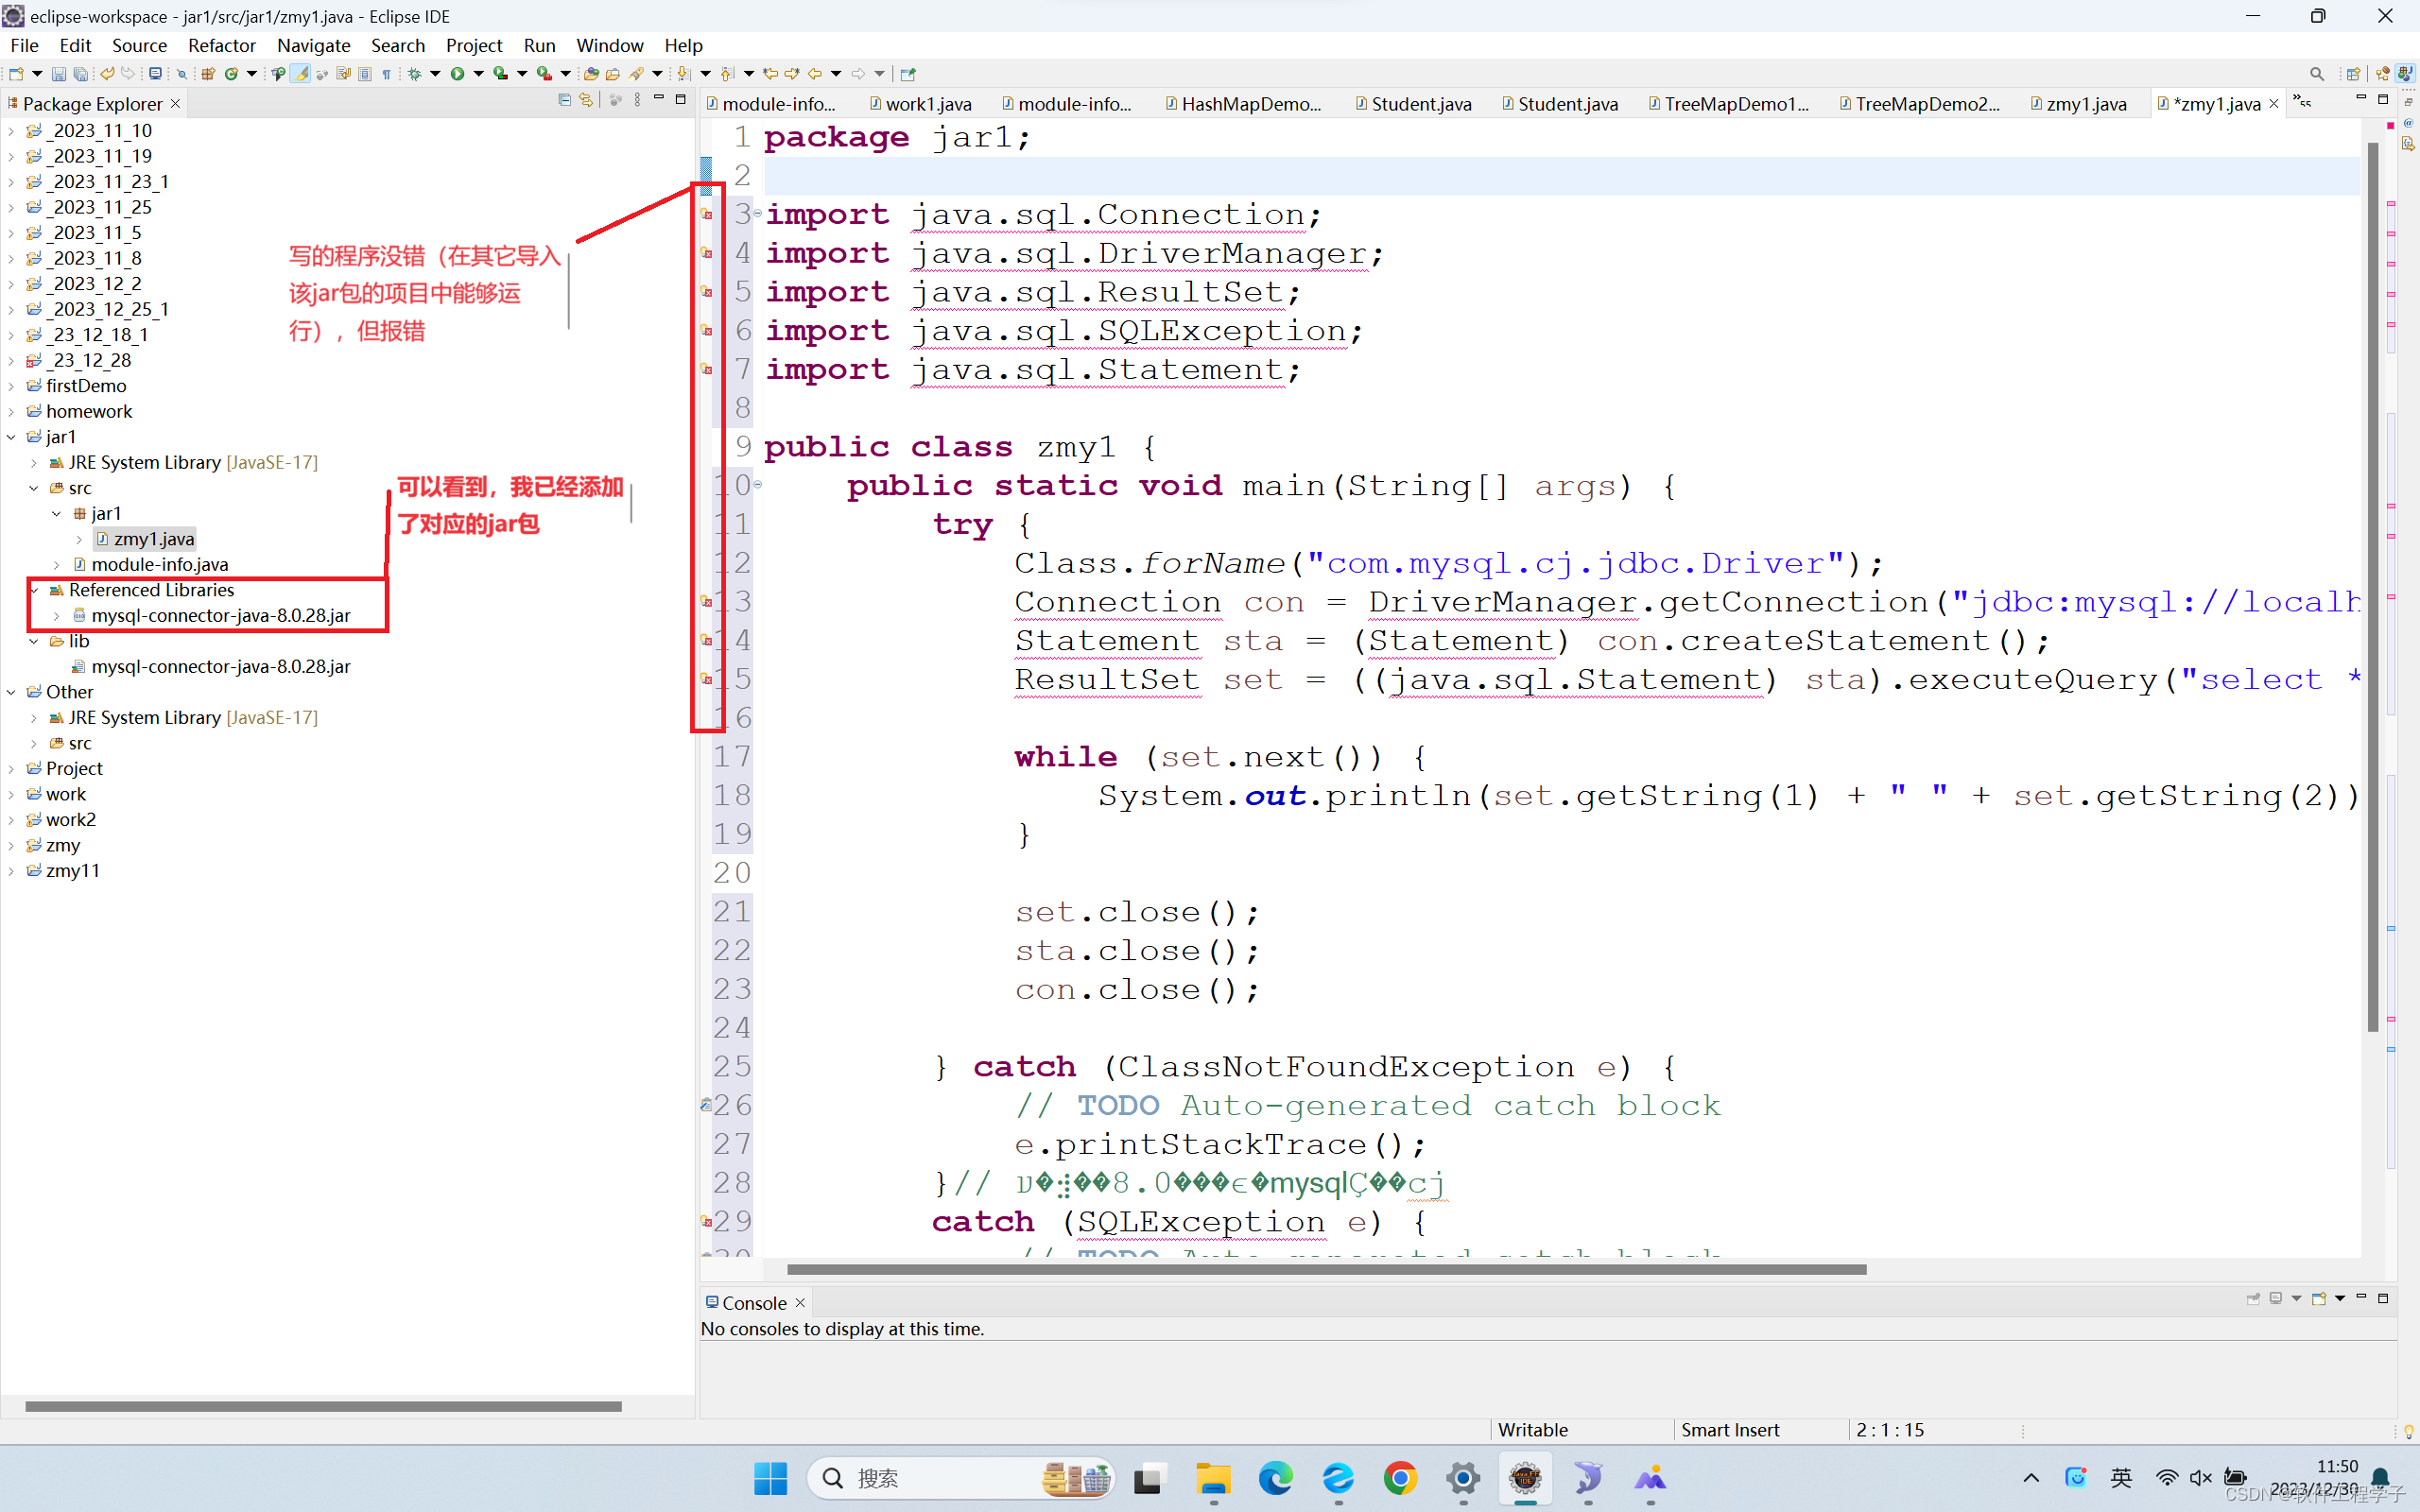Image resolution: width=2420 pixels, height=1512 pixels.
Task: Toggle Mark Occurrences highlighter
Action: point(301,73)
